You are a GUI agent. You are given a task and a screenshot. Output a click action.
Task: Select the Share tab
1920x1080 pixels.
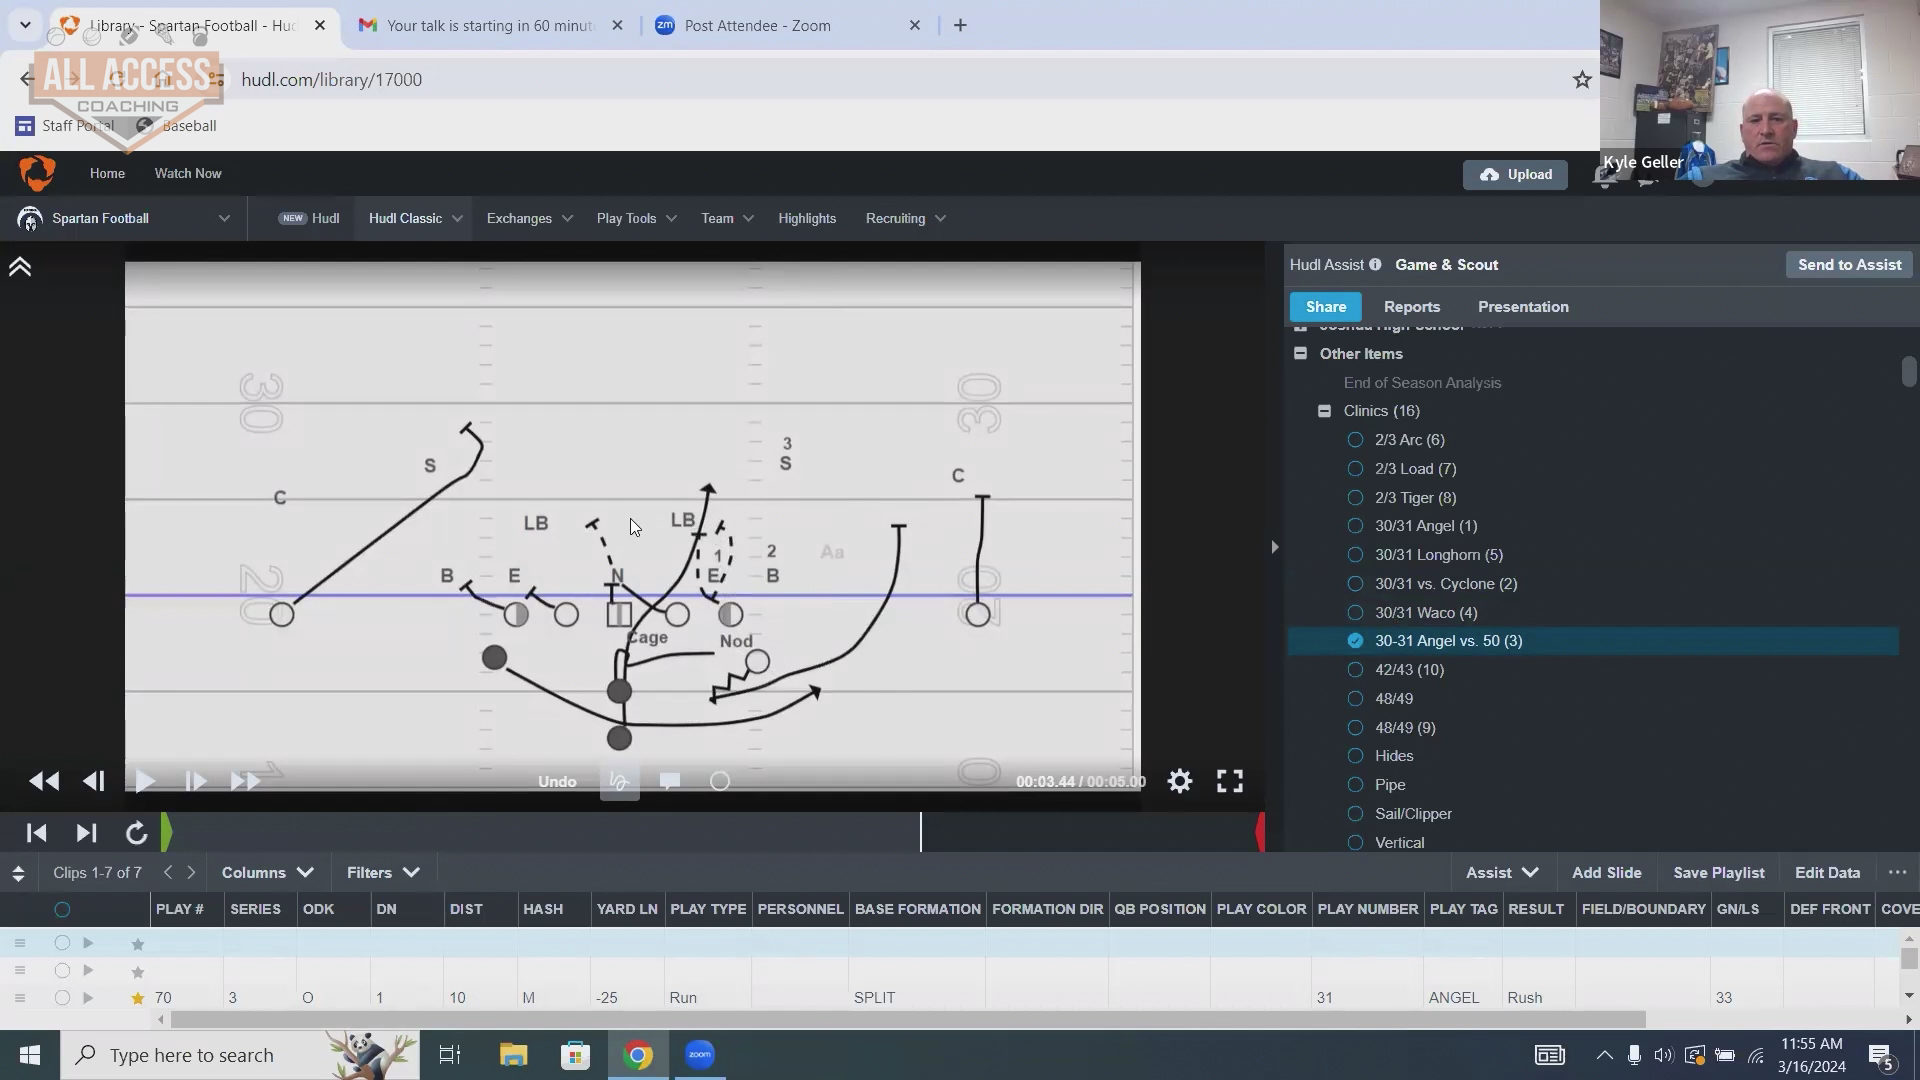(1326, 307)
